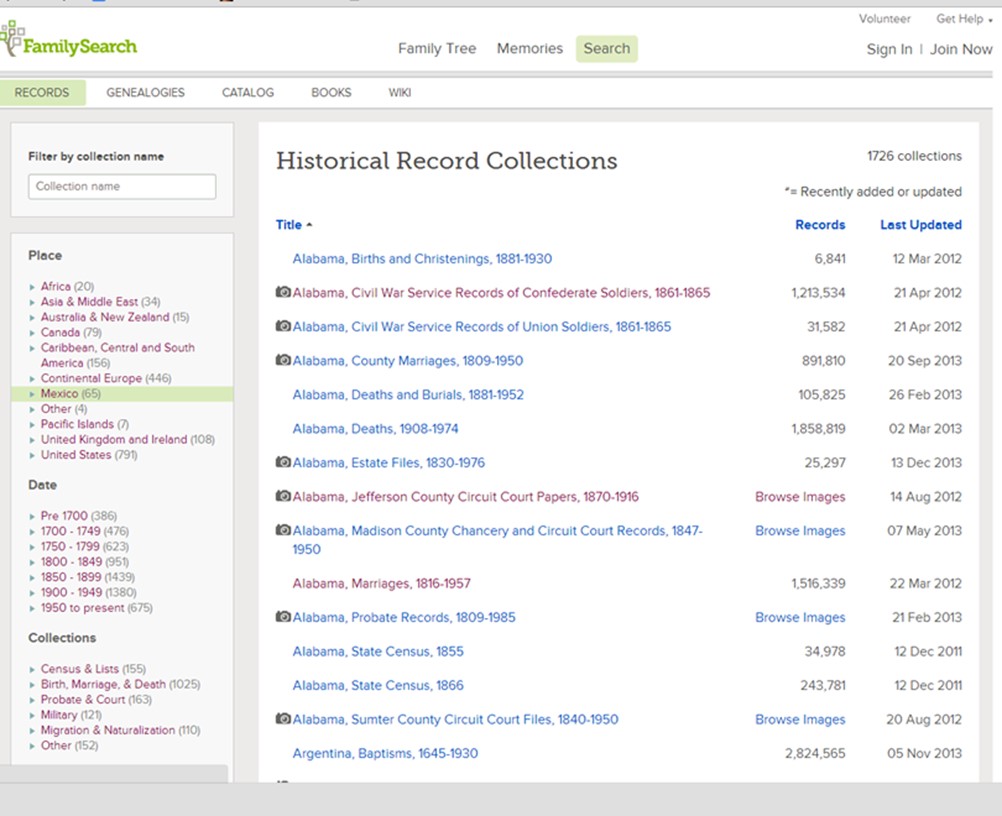The width and height of the screenshot is (1002, 816).
Task: Open Alabama, Deaths and Burials, 1881-1952
Action: pos(408,394)
